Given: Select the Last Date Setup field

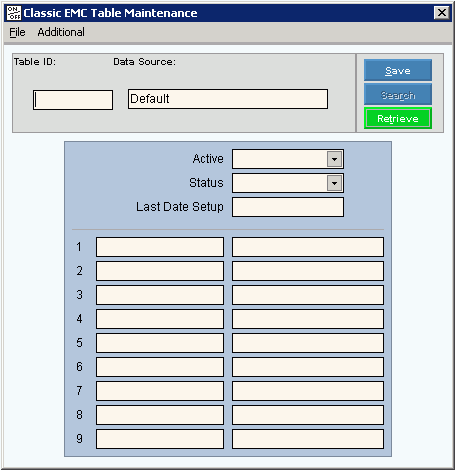Looking at the screenshot, I should click(288, 207).
